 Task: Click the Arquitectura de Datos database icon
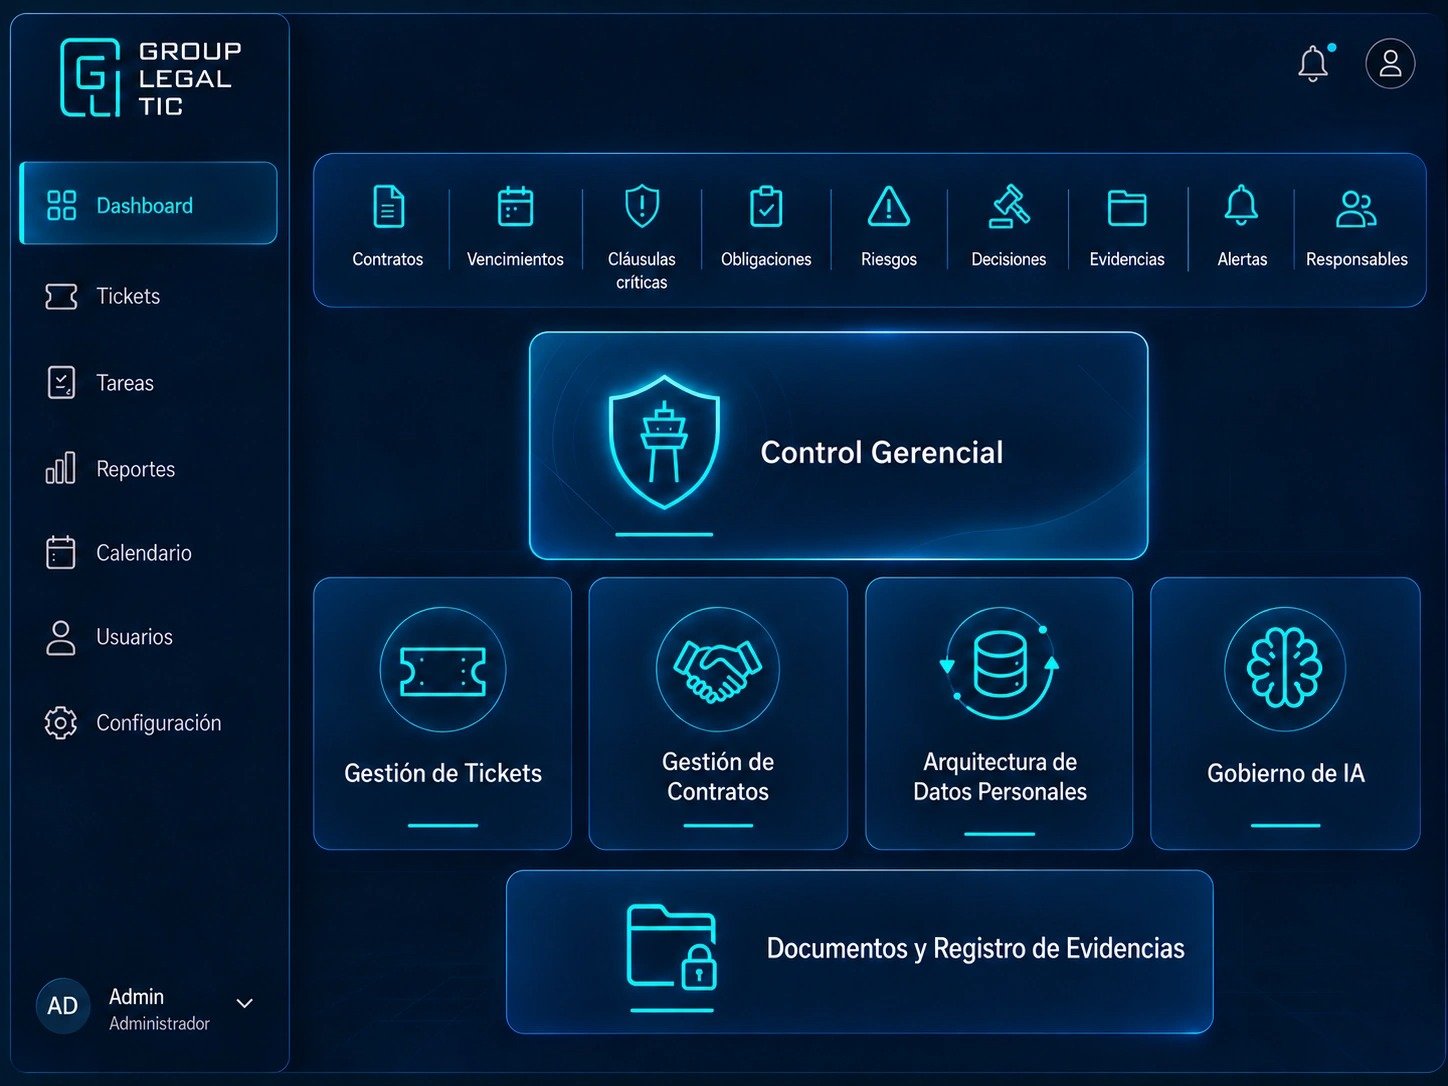[1000, 664]
